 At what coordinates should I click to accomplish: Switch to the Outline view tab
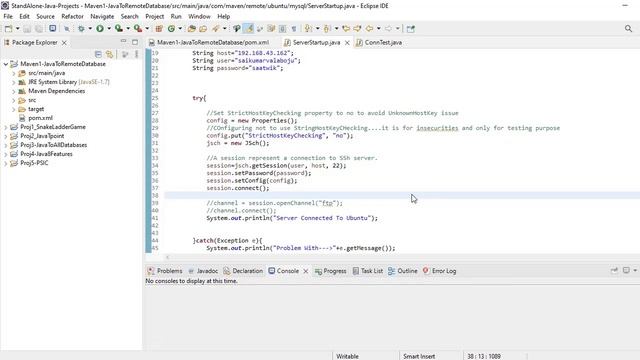(403, 271)
